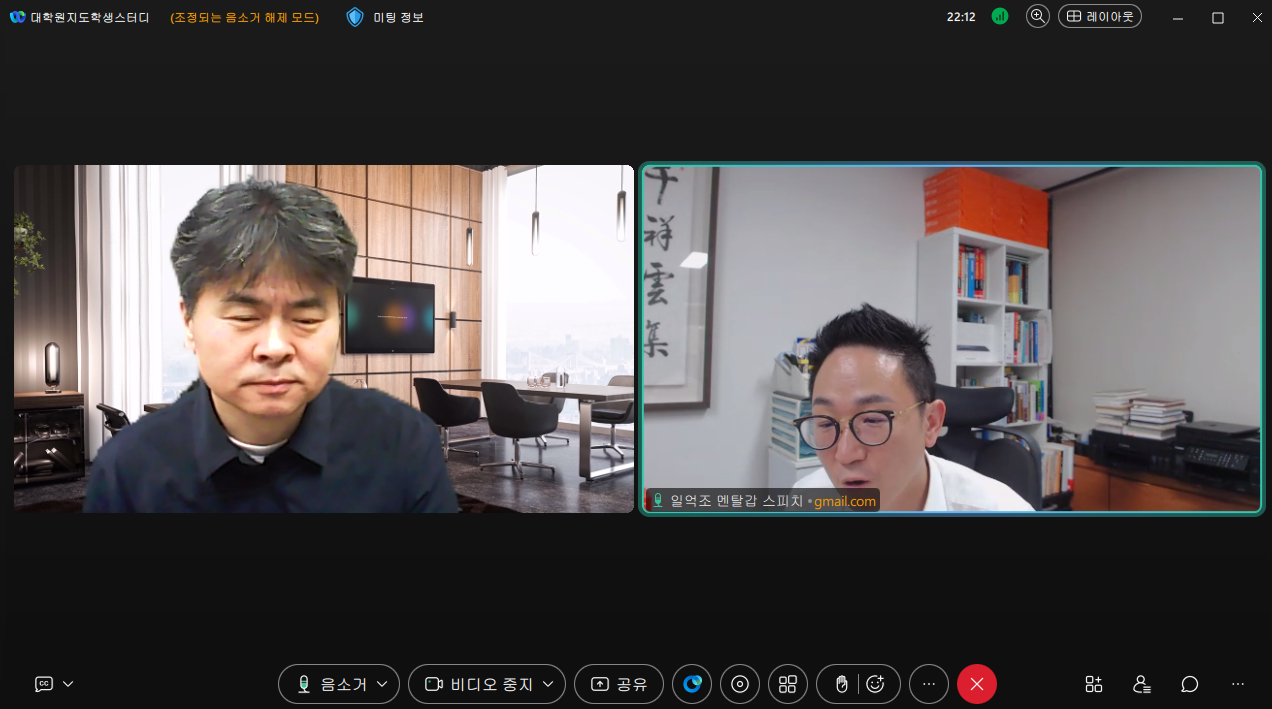This screenshot has width=1272, height=709.
Task: Open 미팅 정보 meeting info
Action: [x=386, y=17]
